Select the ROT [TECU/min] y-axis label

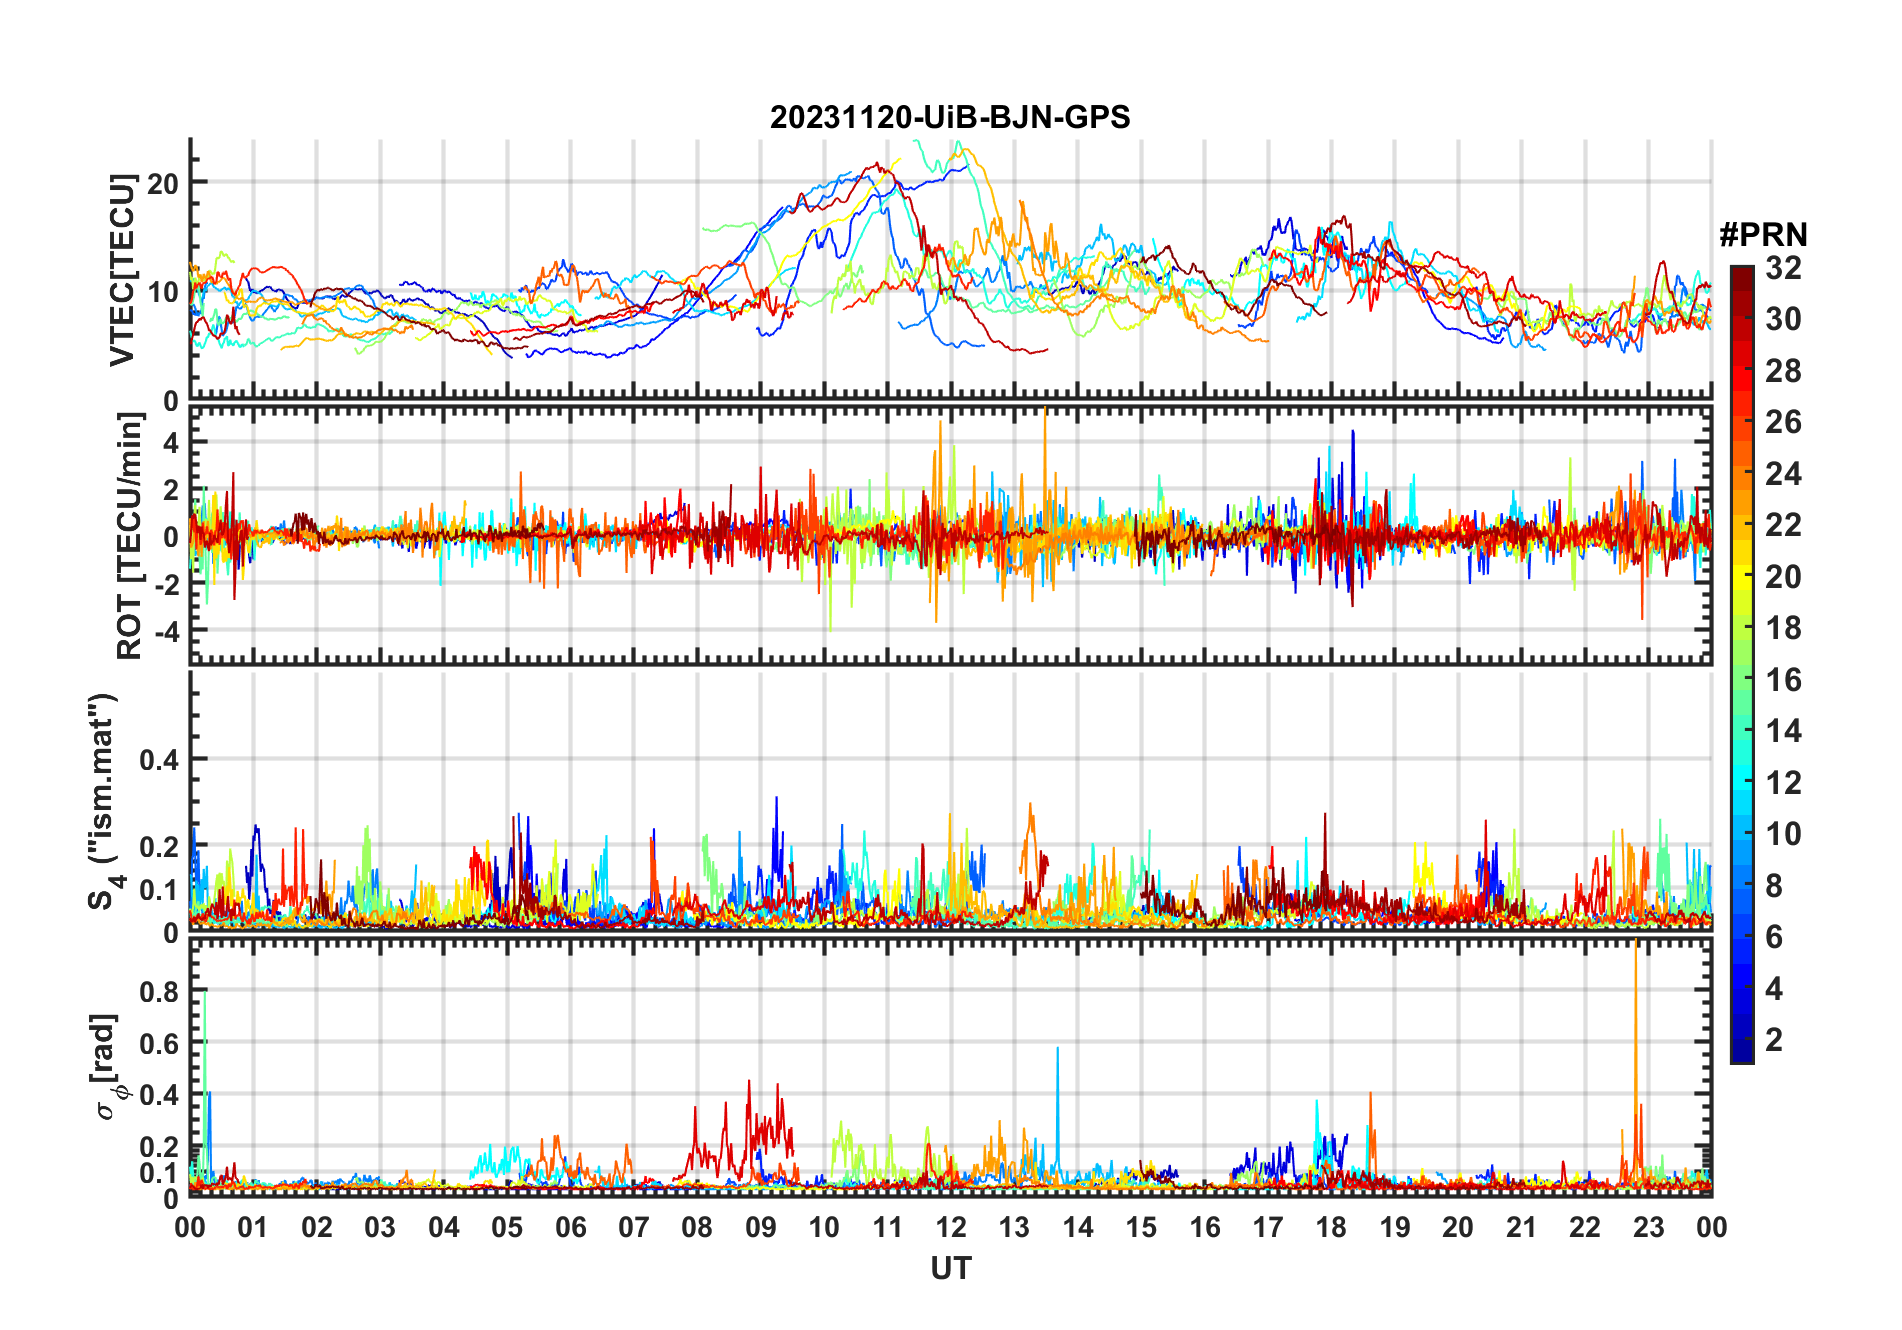pos(130,536)
